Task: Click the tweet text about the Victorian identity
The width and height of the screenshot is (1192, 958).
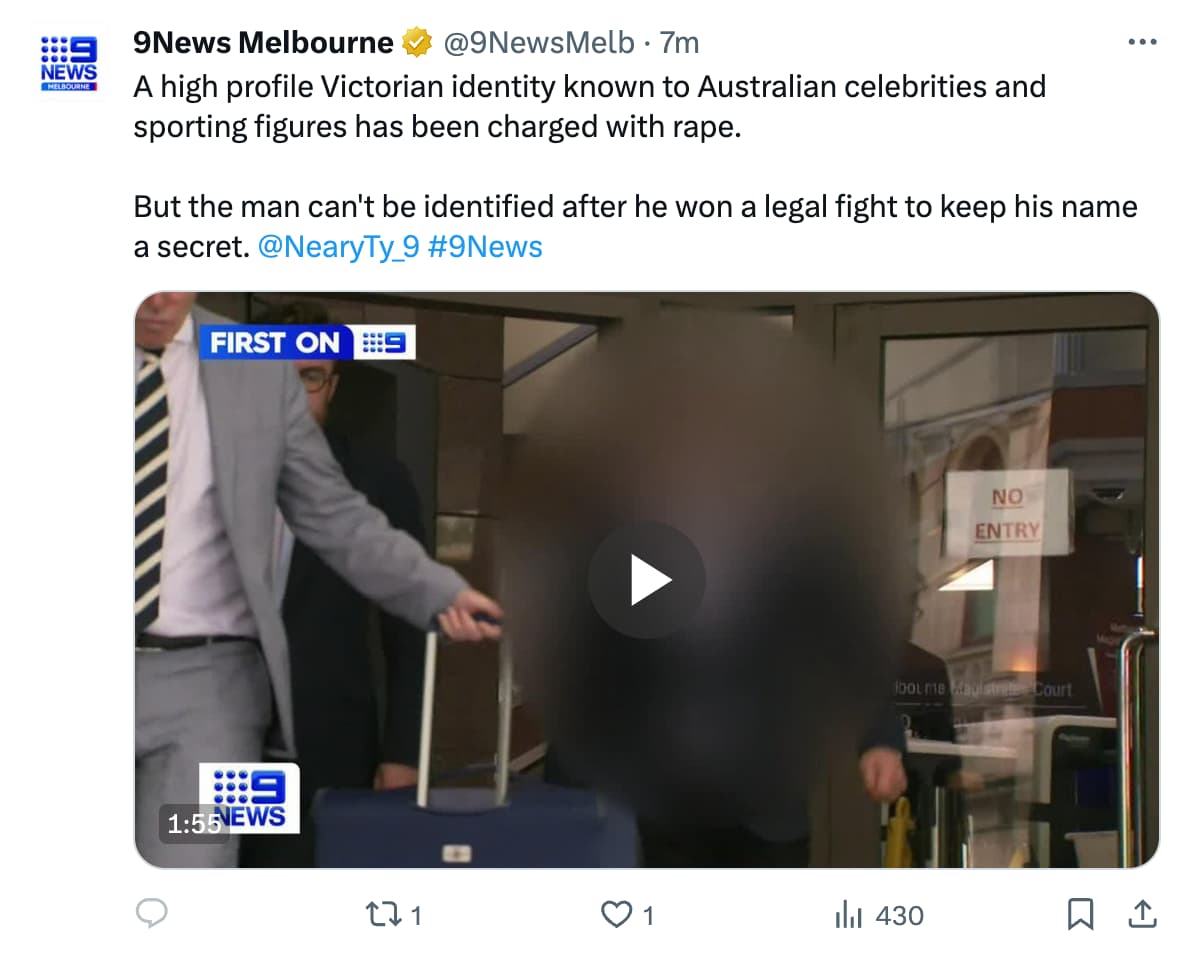Action: (590, 107)
